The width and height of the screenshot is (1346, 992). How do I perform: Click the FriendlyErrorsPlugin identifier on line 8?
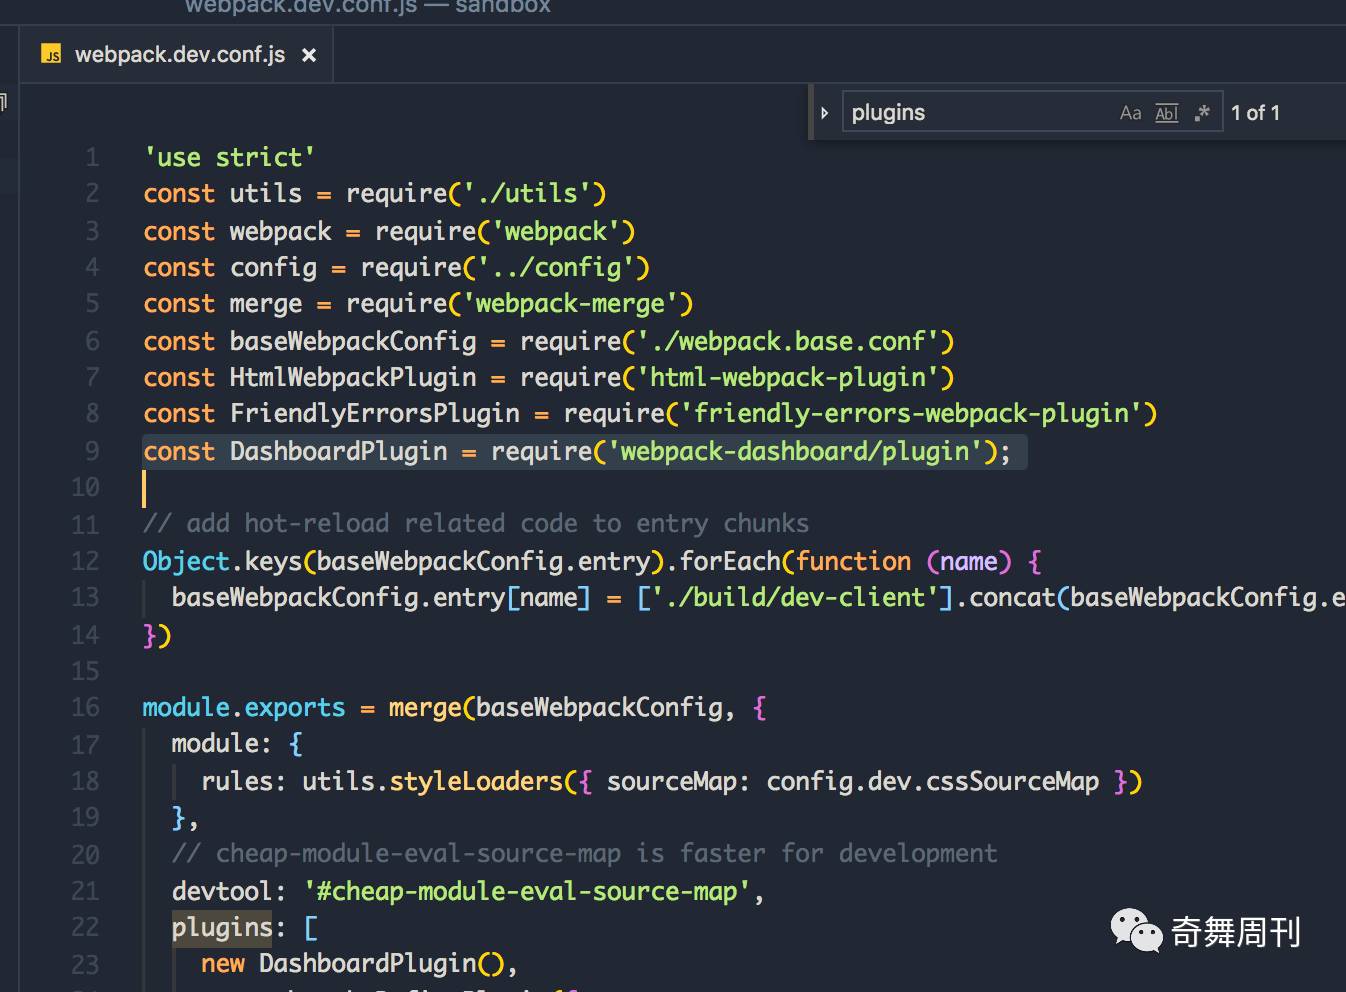pos(374,414)
